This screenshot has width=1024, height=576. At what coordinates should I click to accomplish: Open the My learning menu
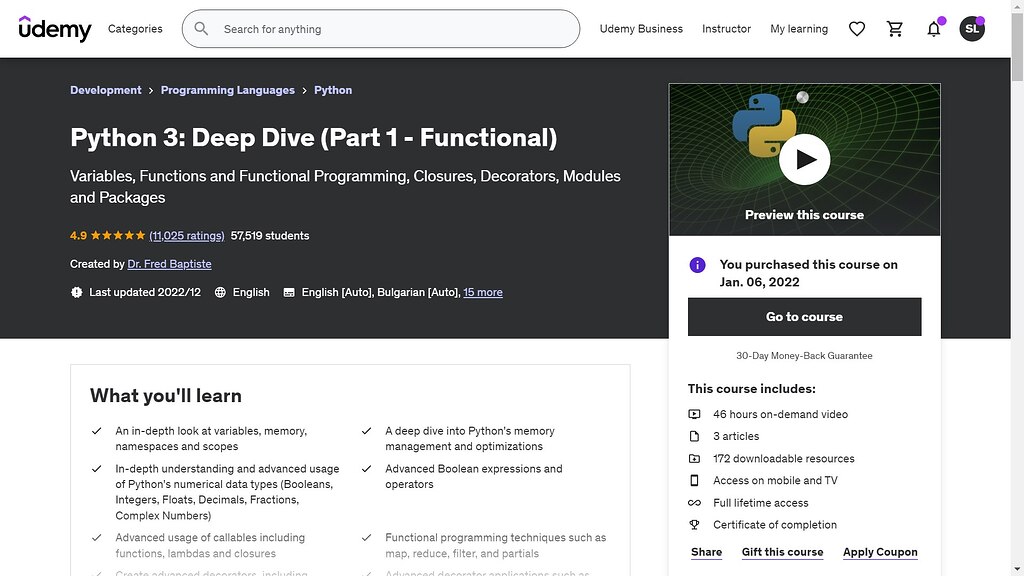point(798,29)
